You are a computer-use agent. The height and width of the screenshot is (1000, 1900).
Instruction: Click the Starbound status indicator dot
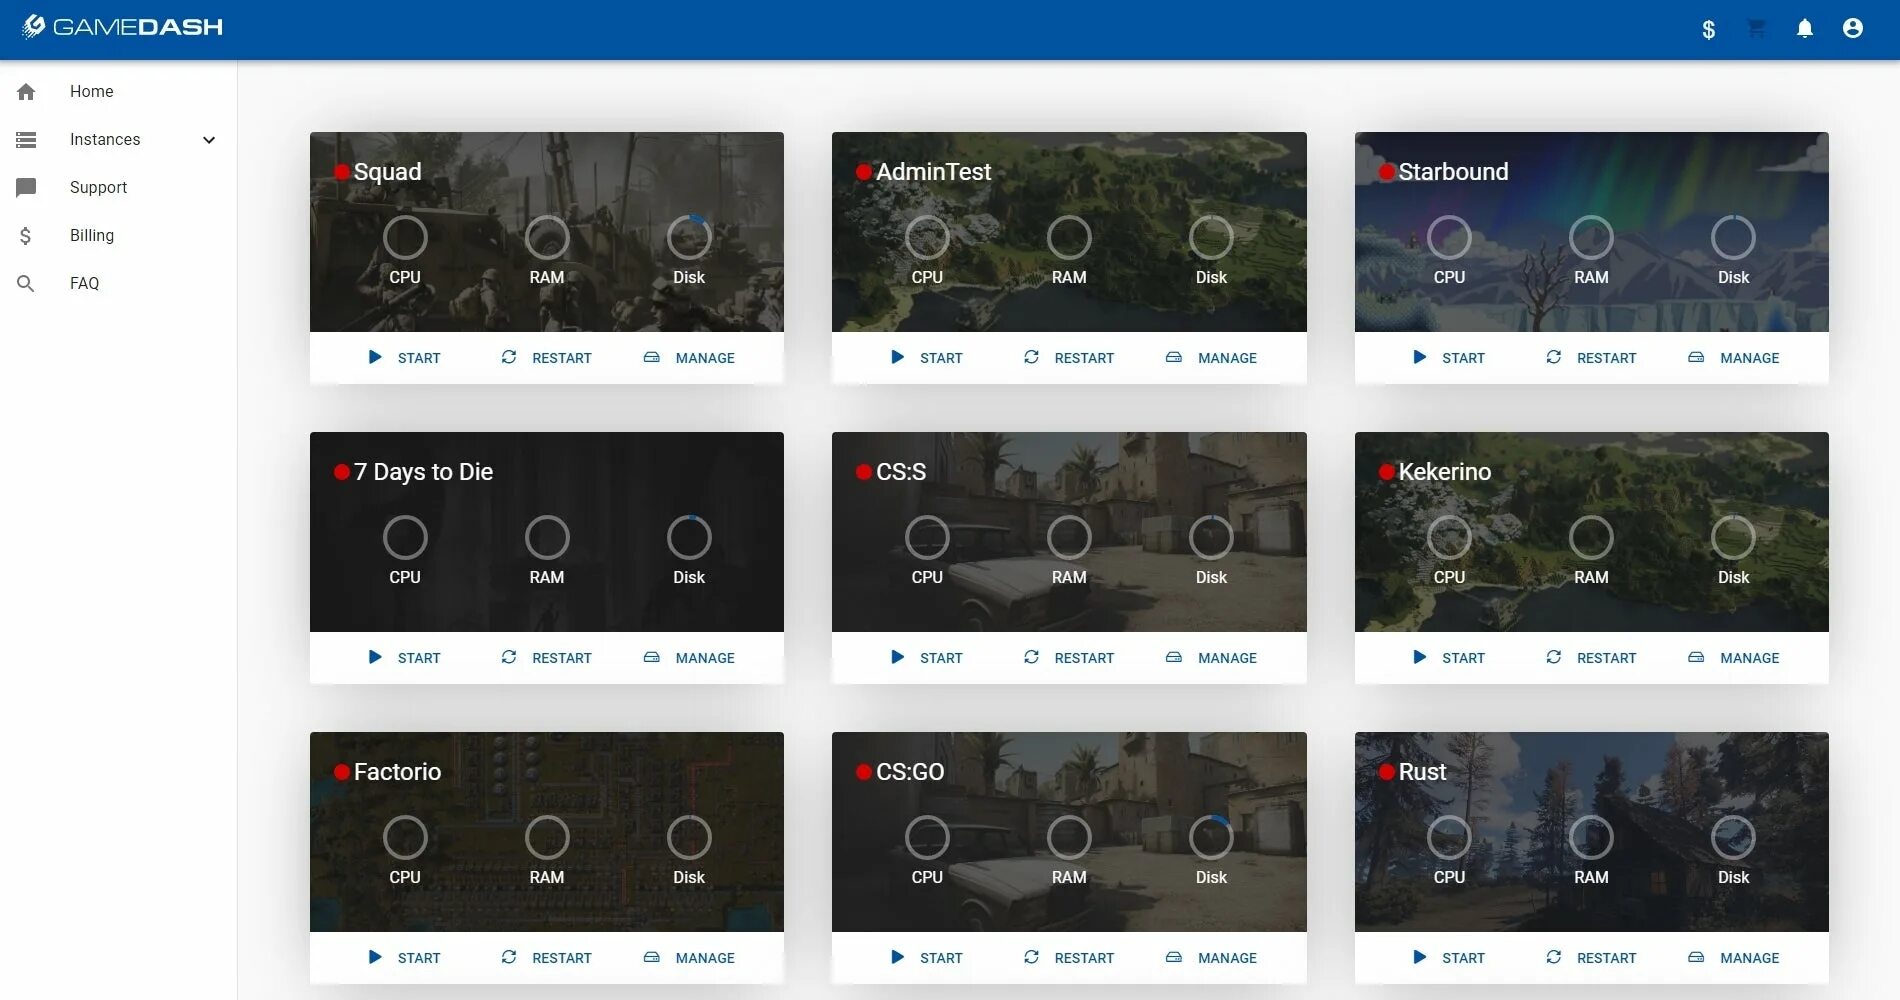click(x=1387, y=172)
